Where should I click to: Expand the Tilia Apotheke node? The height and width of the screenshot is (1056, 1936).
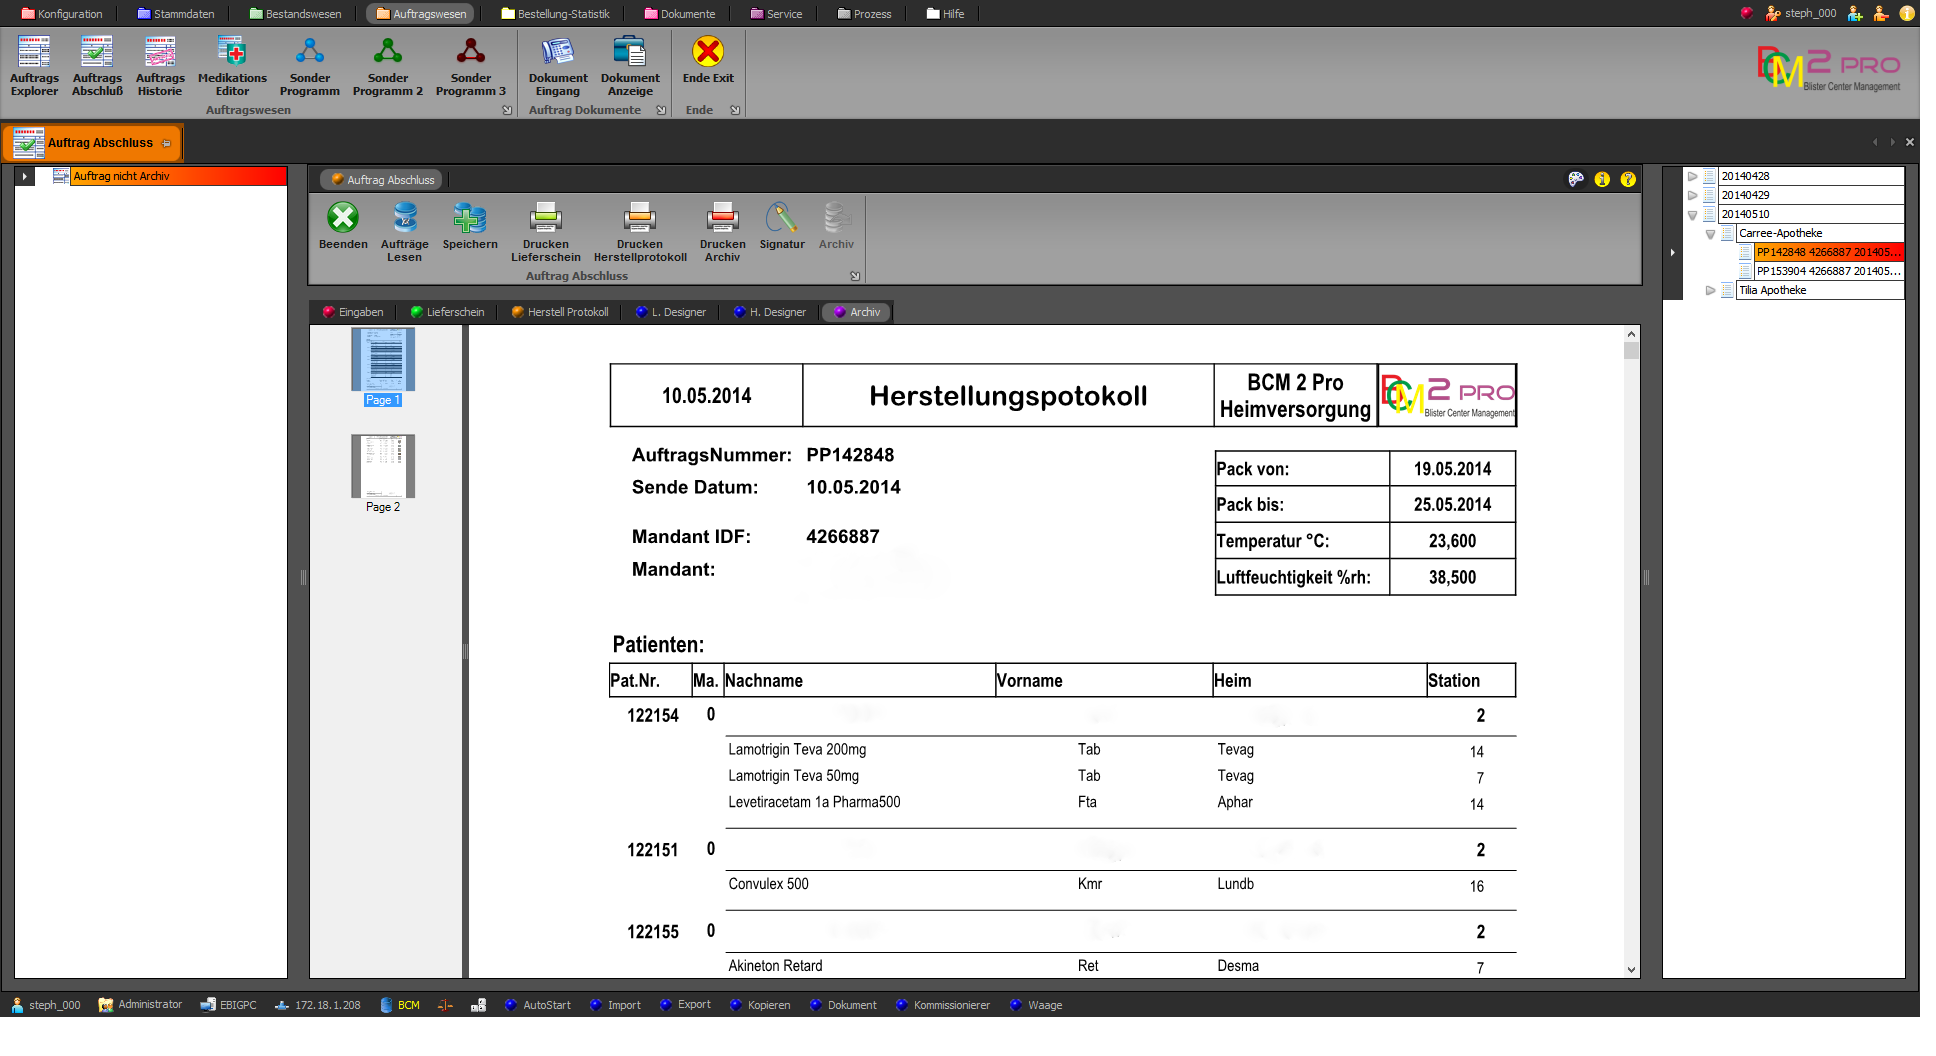[x=1710, y=291]
